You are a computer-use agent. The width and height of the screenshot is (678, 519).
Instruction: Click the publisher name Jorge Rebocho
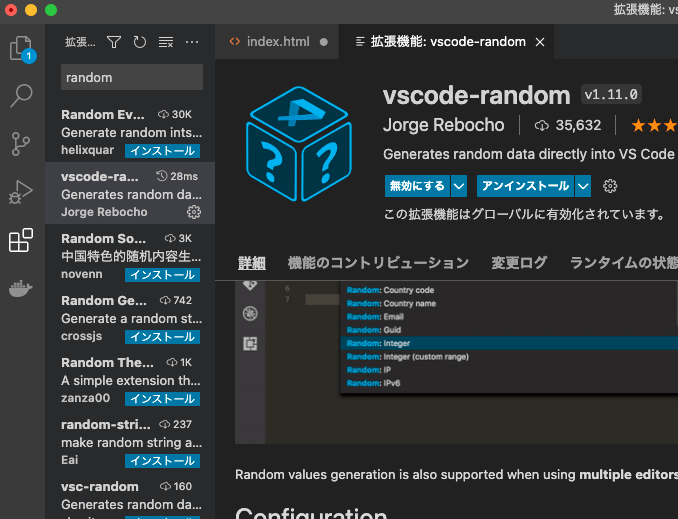click(x=444, y=125)
